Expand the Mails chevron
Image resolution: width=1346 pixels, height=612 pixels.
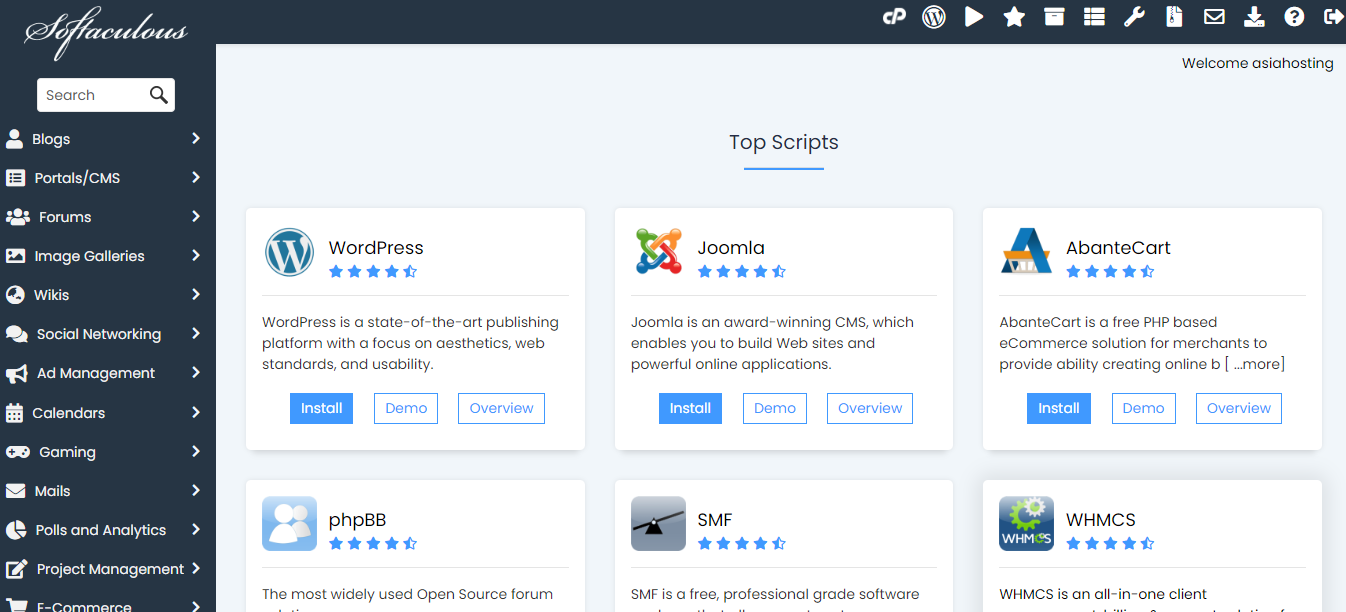pyautogui.click(x=196, y=490)
